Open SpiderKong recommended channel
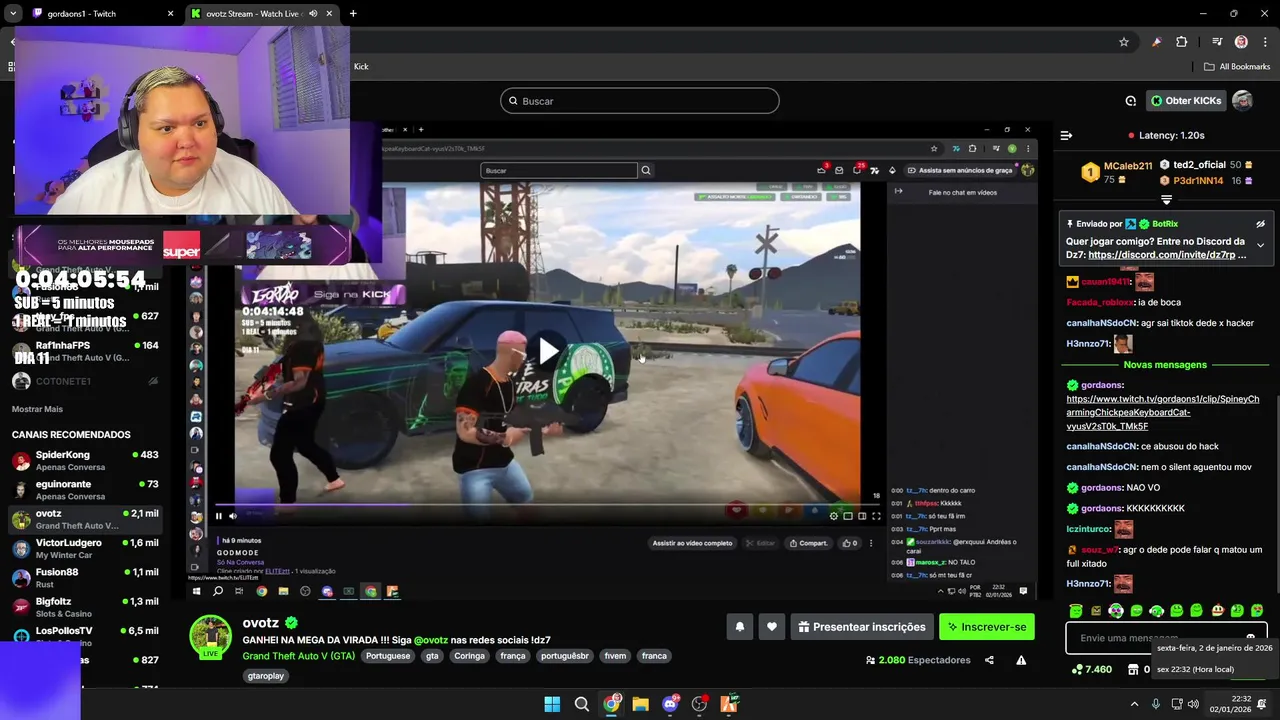Image resolution: width=1280 pixels, height=720 pixels. coord(85,460)
